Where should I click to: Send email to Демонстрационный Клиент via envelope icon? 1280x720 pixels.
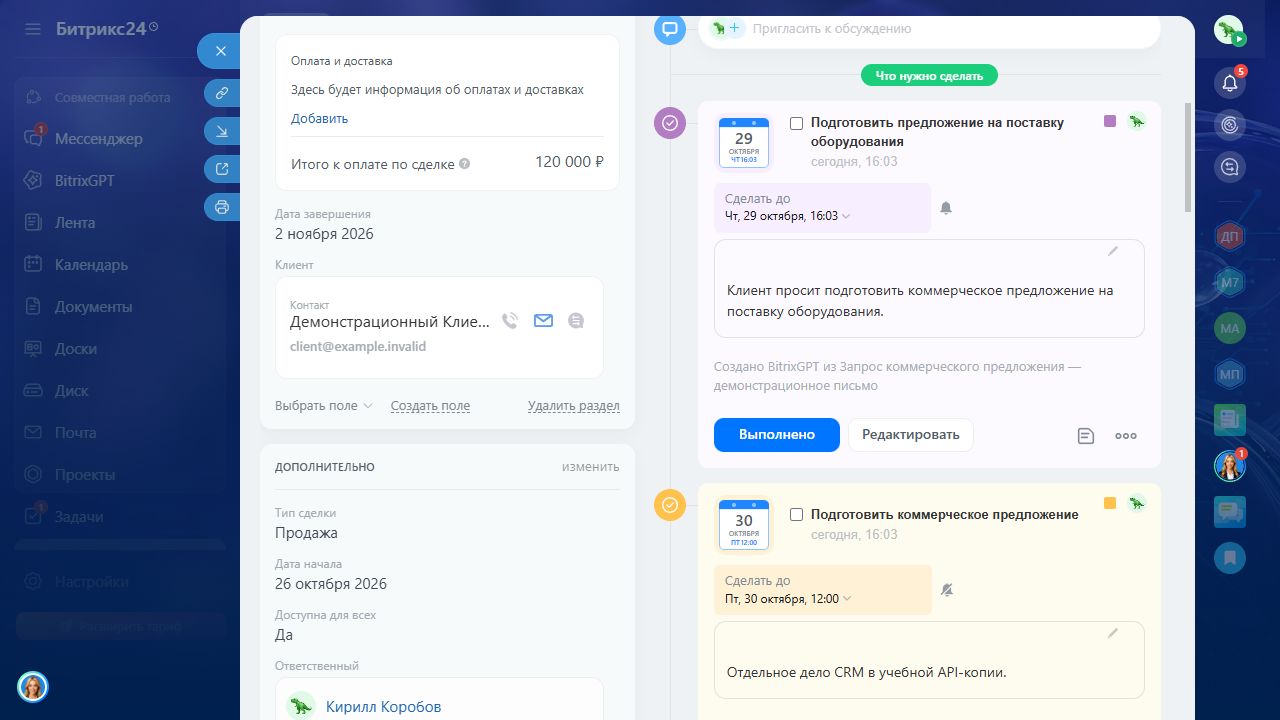coord(543,321)
